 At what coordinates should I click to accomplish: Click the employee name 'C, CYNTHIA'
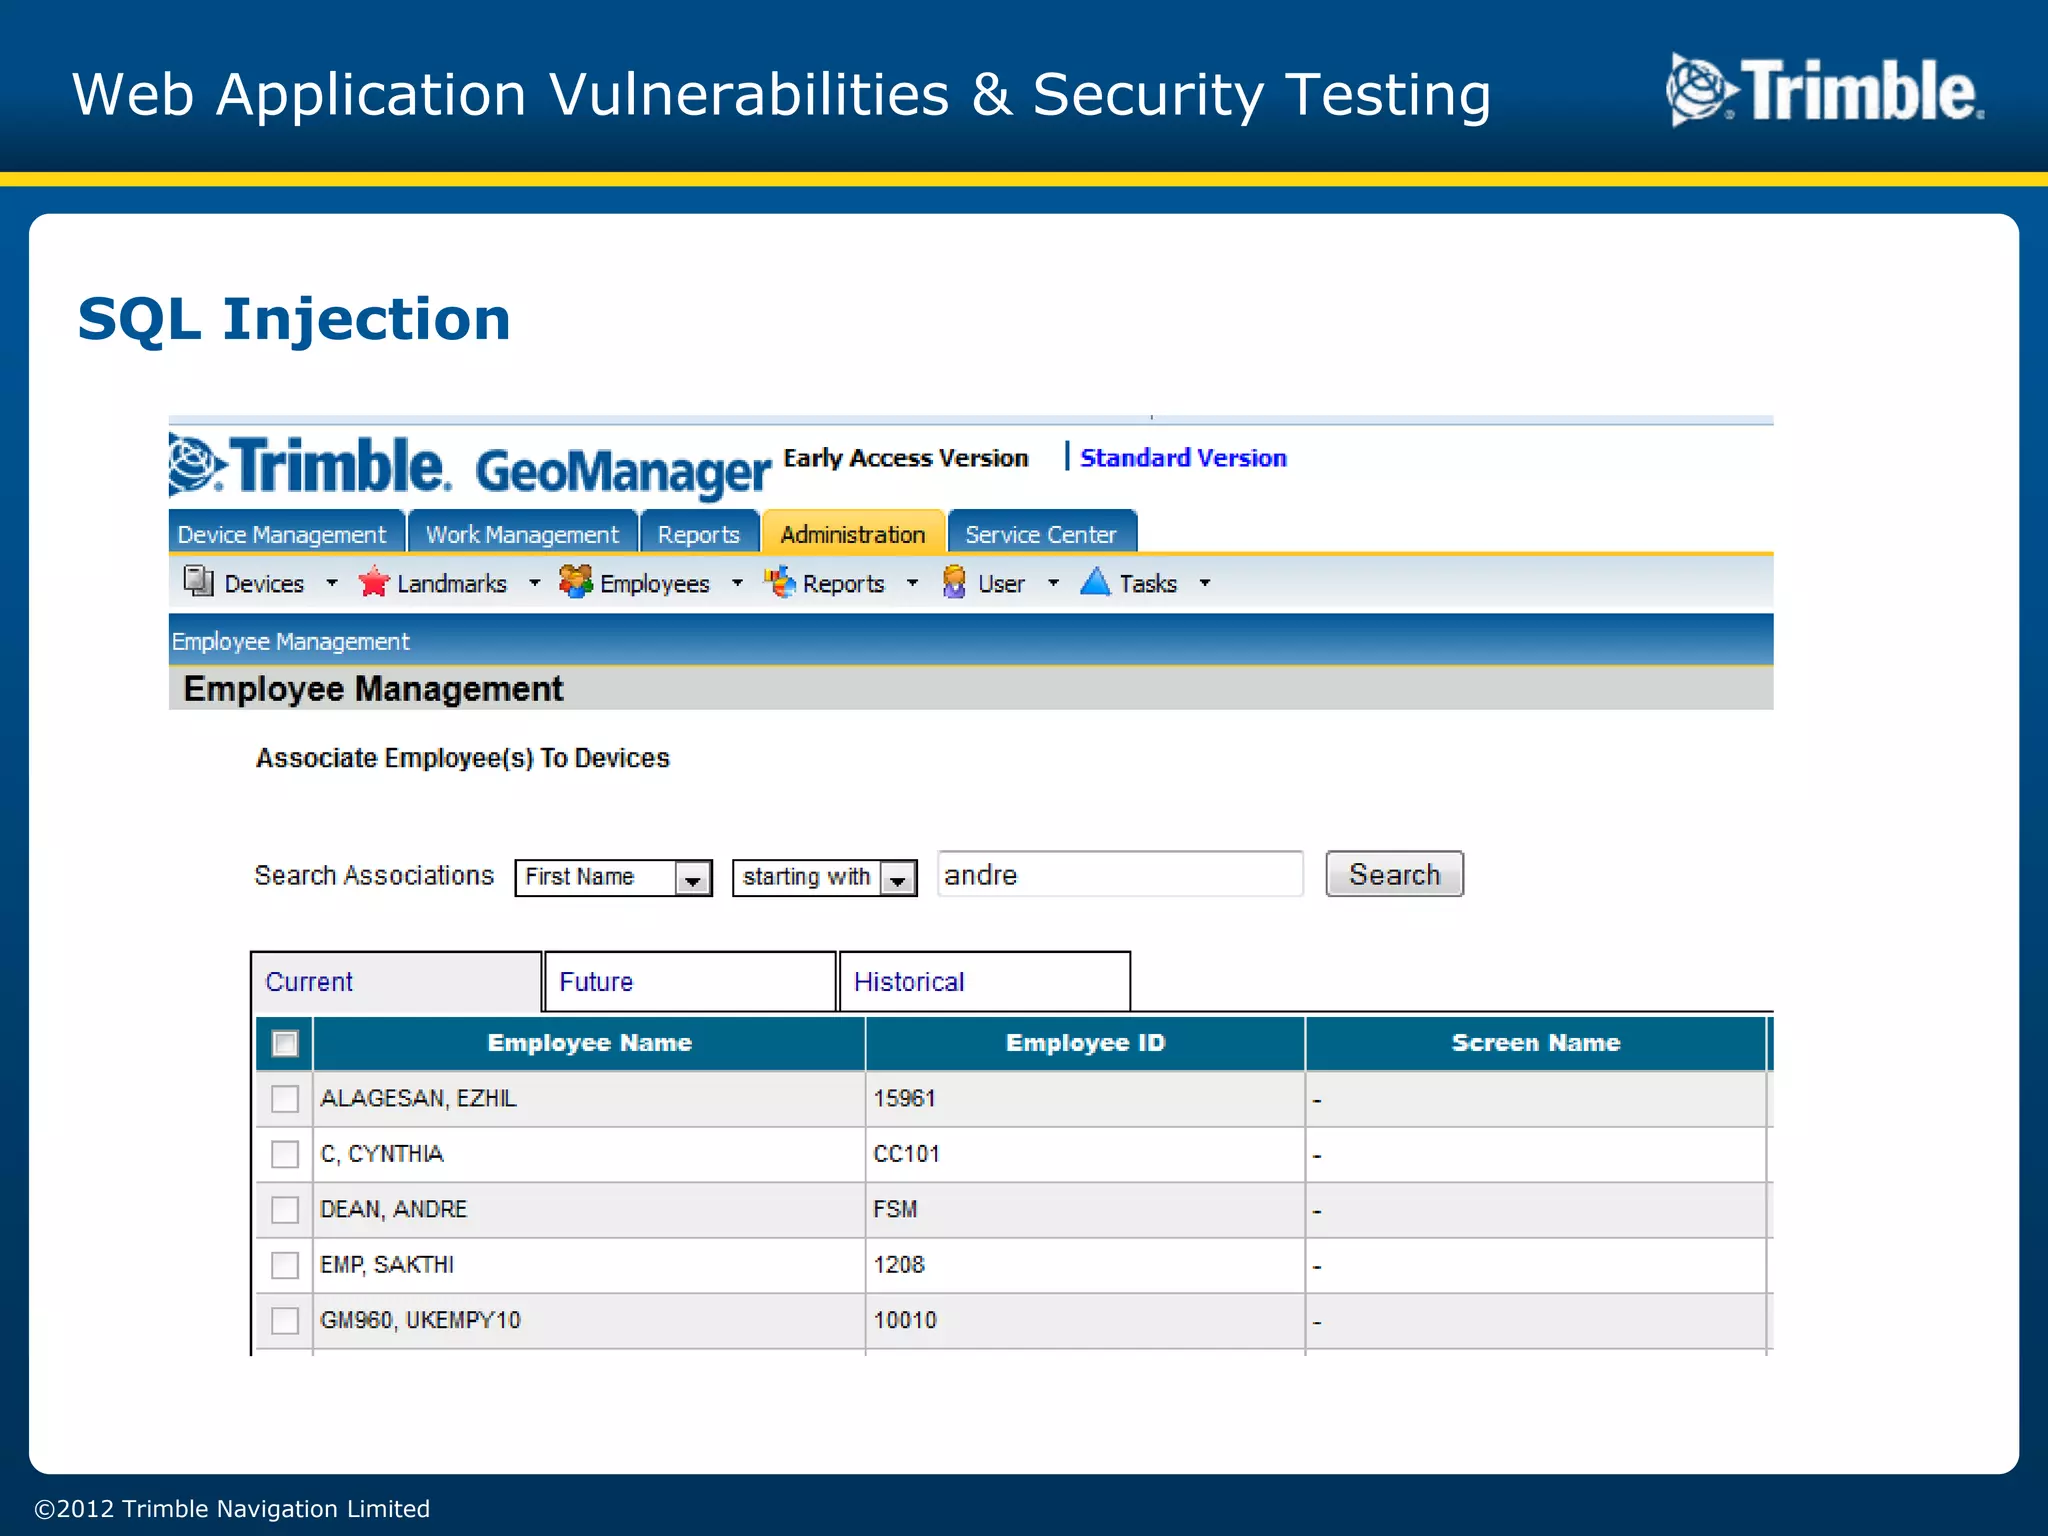pos(382,1154)
